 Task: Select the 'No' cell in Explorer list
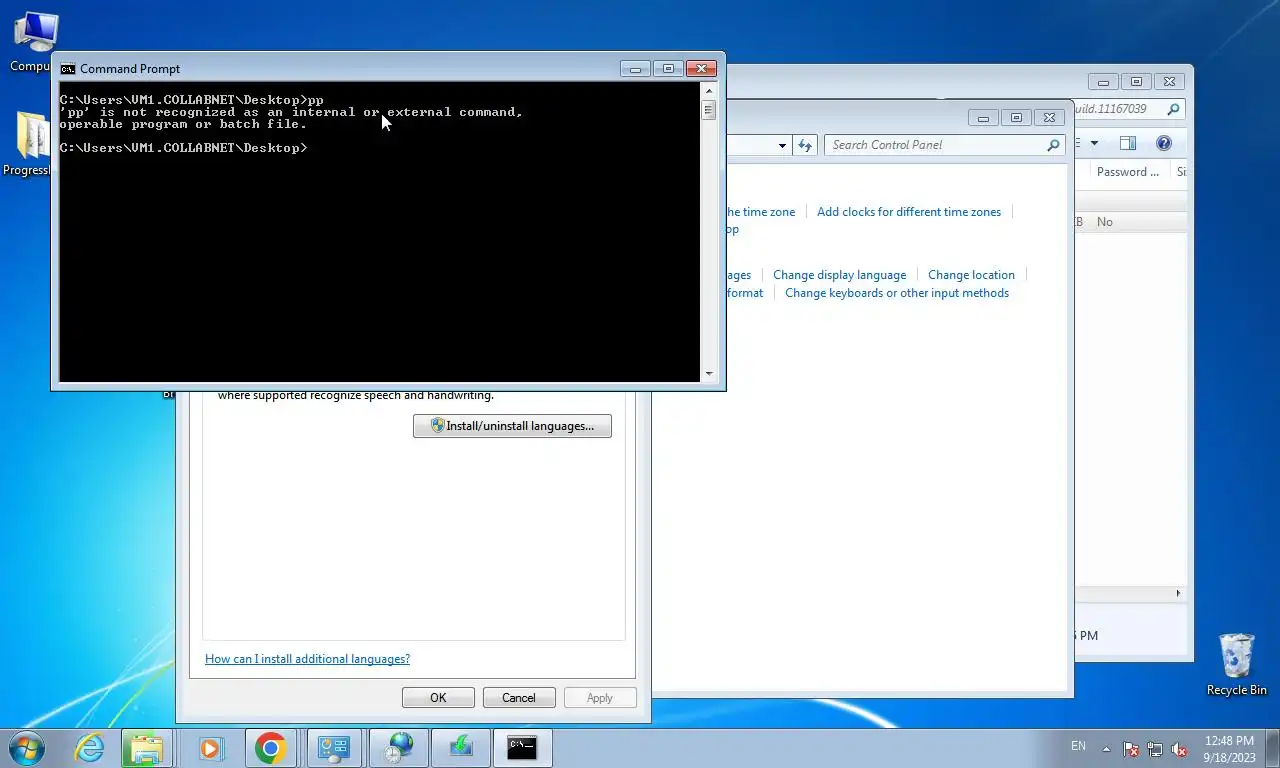1105,222
